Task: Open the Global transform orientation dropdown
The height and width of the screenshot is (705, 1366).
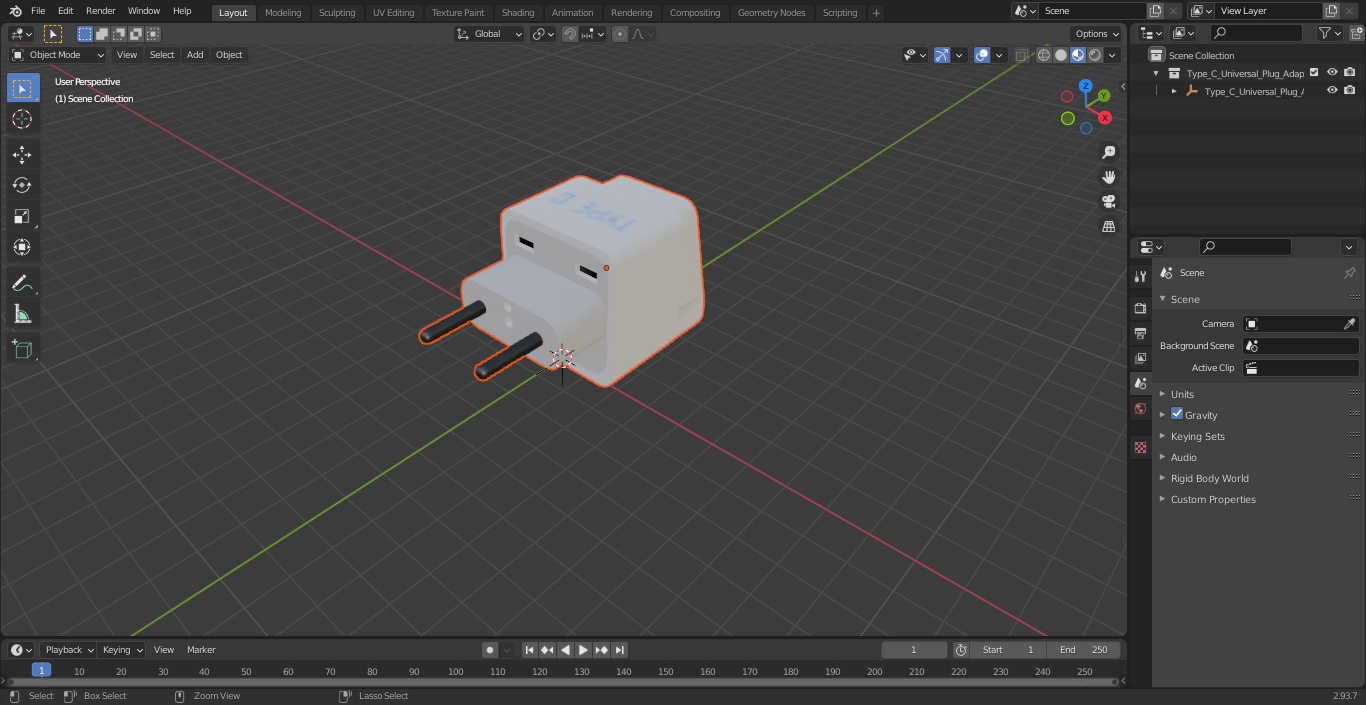Action: point(490,34)
